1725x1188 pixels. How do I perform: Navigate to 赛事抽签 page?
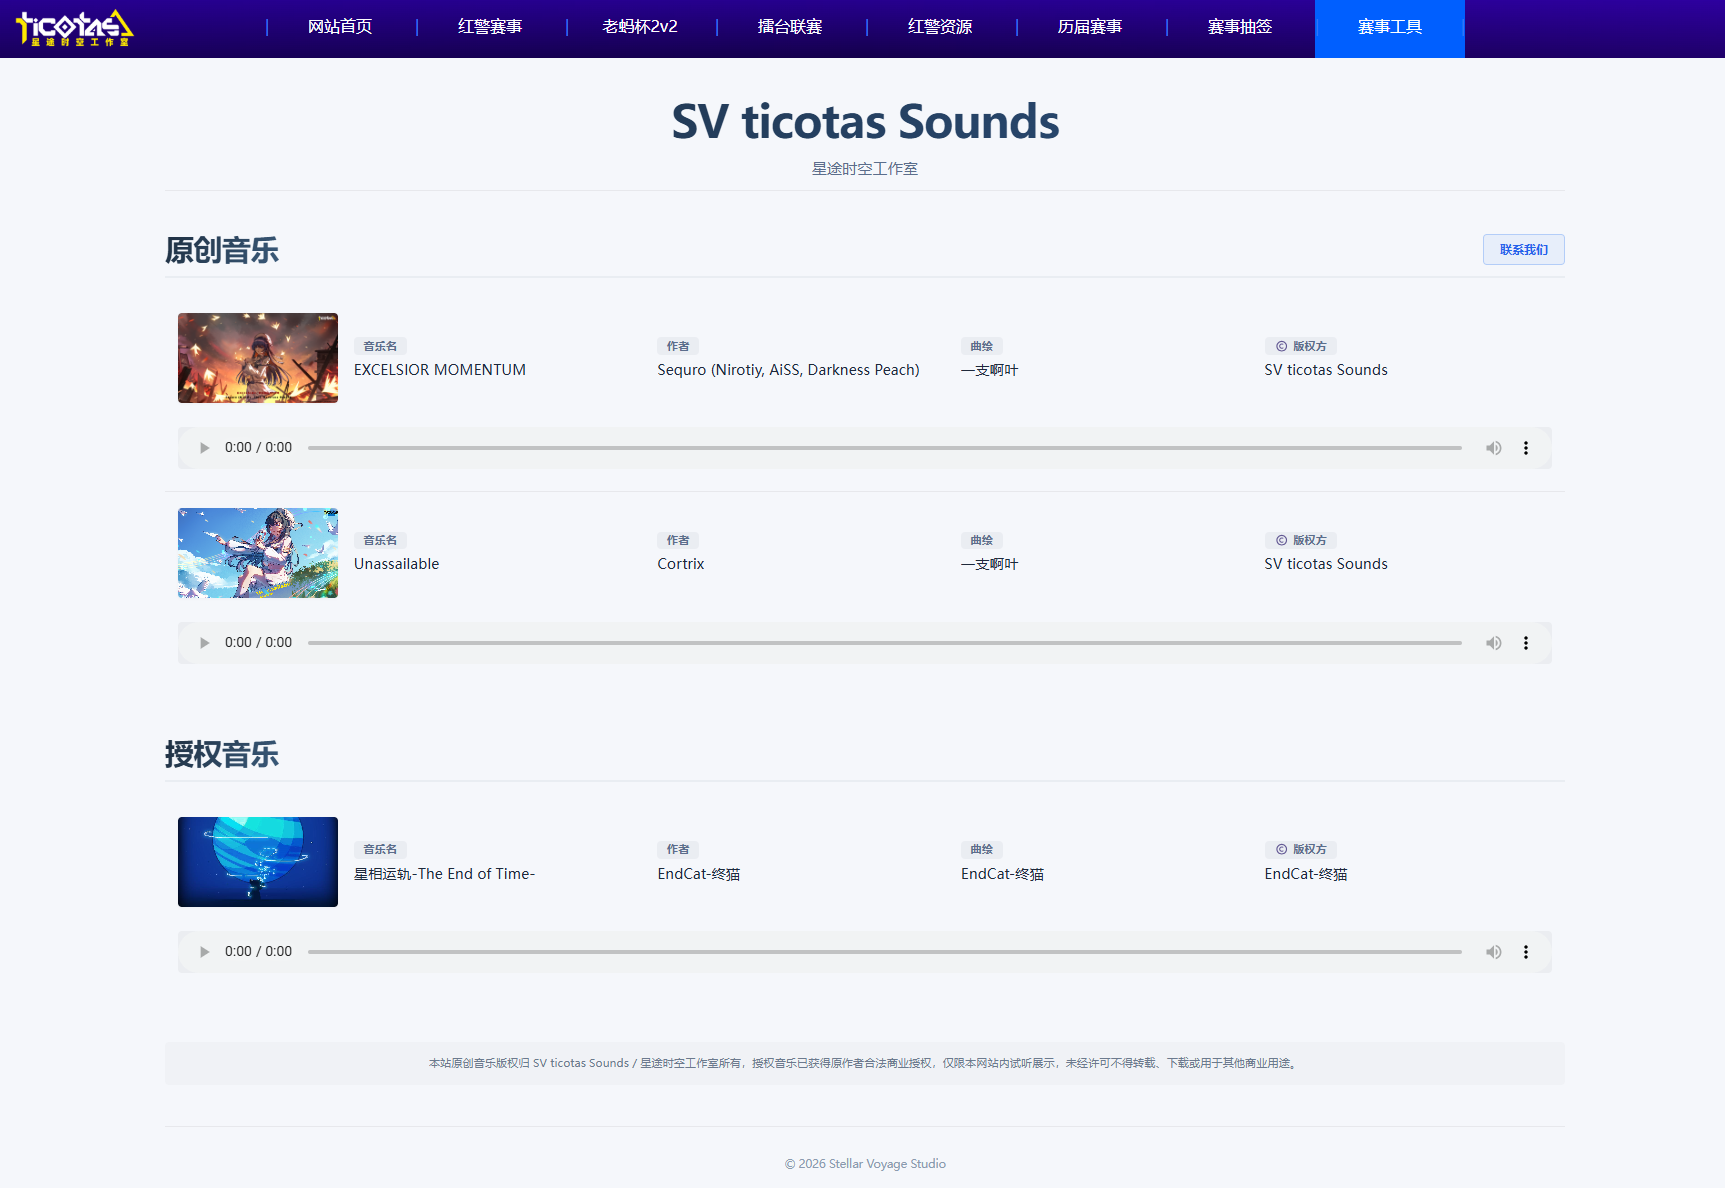click(1239, 27)
